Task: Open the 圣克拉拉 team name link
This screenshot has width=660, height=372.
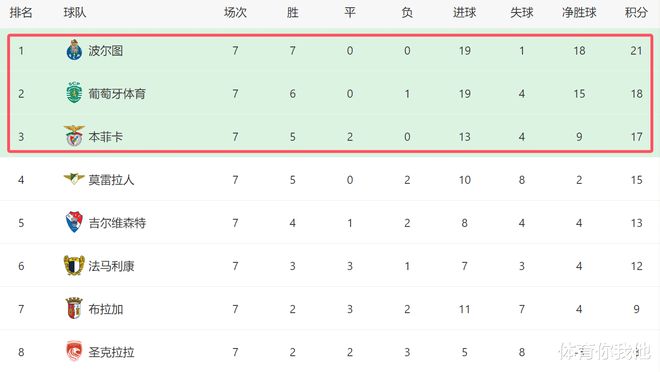Action: click(x=111, y=352)
